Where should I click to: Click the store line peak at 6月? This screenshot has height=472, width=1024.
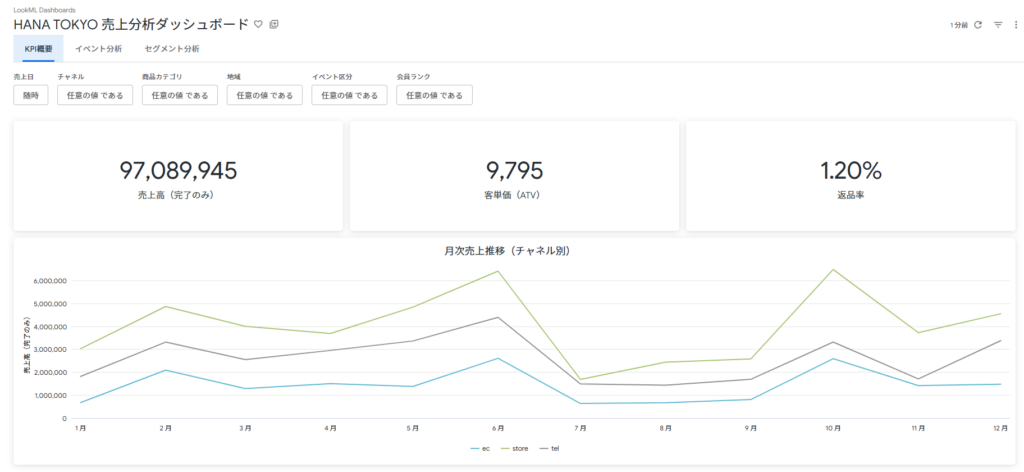[498, 271]
